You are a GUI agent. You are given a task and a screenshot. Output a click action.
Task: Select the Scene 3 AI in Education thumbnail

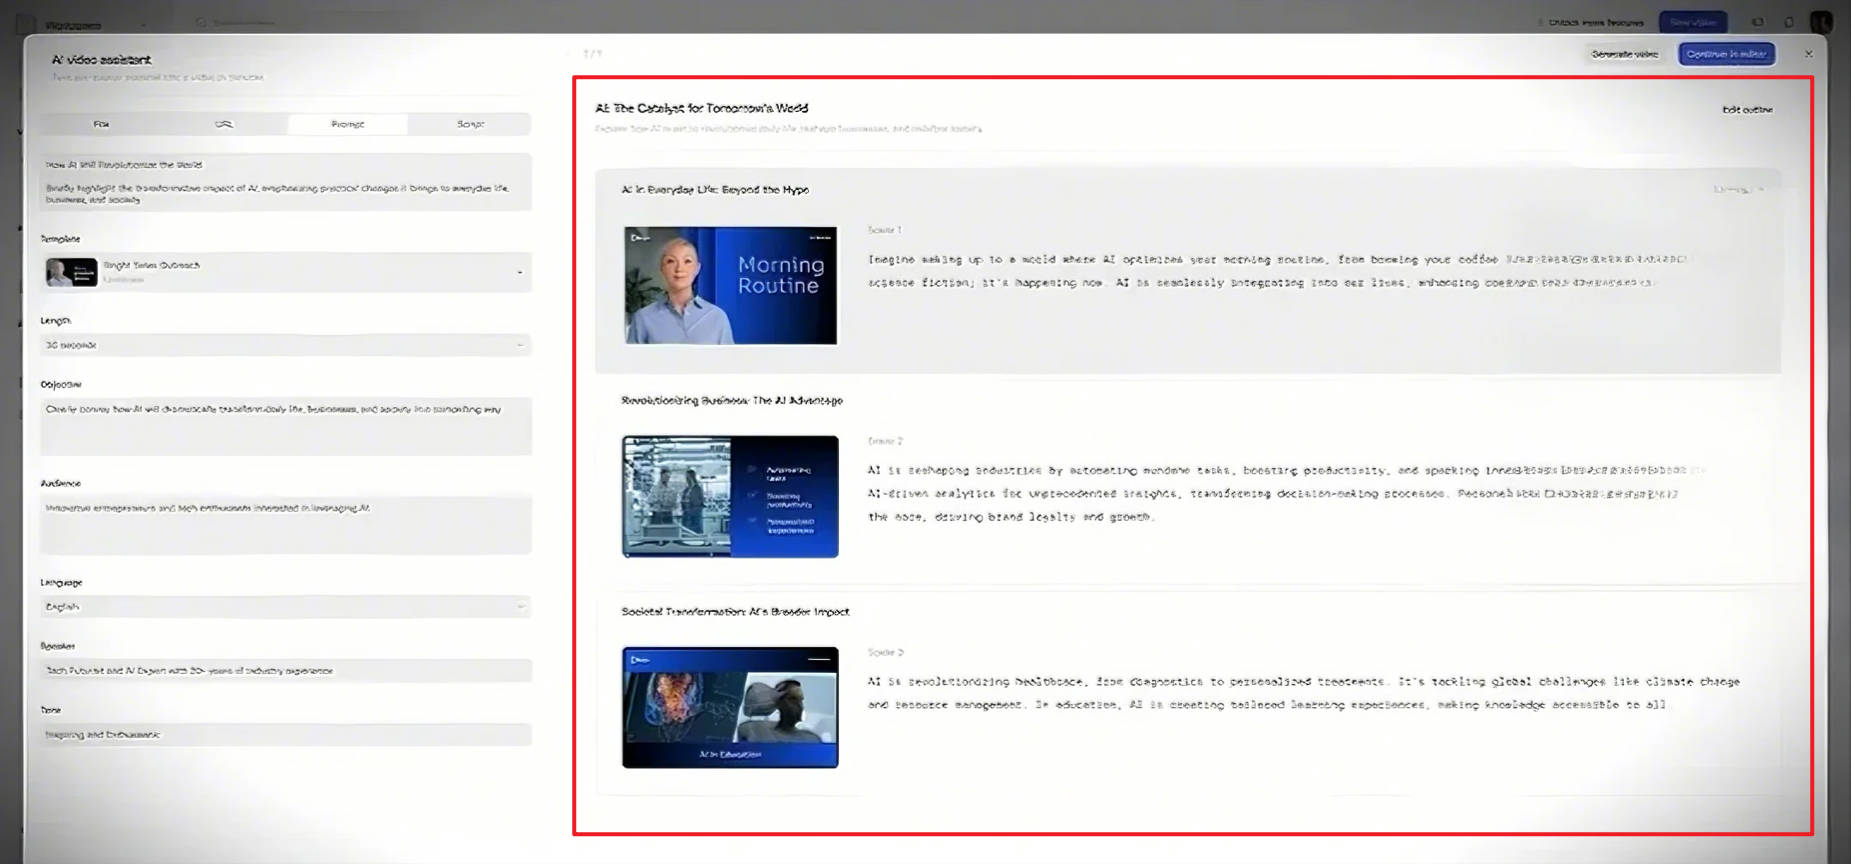pos(730,708)
